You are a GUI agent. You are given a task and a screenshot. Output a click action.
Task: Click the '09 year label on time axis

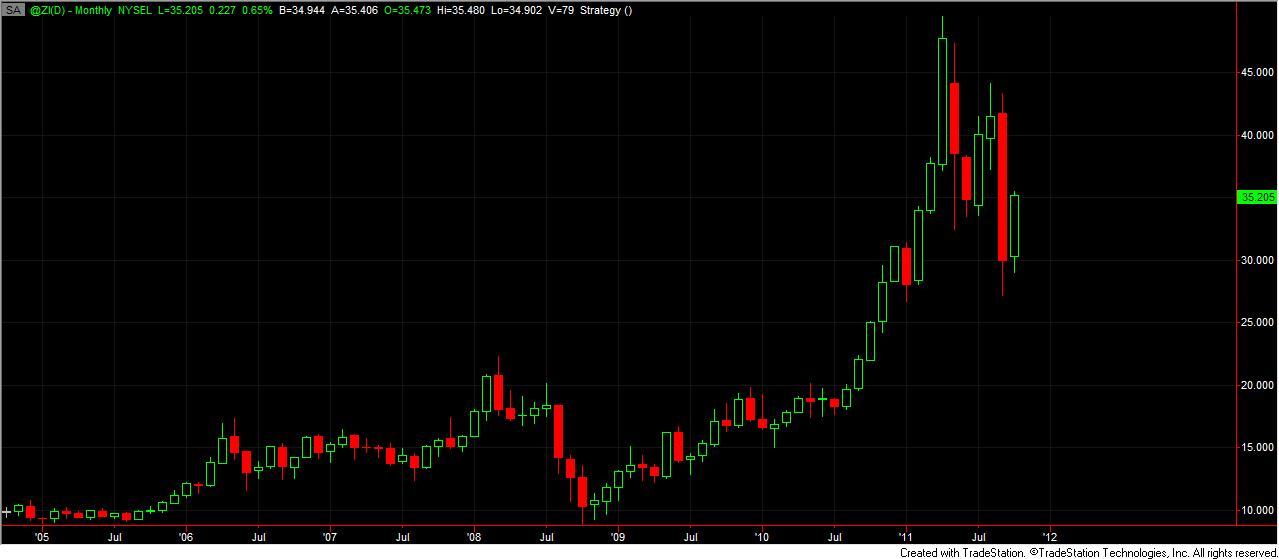click(x=618, y=536)
